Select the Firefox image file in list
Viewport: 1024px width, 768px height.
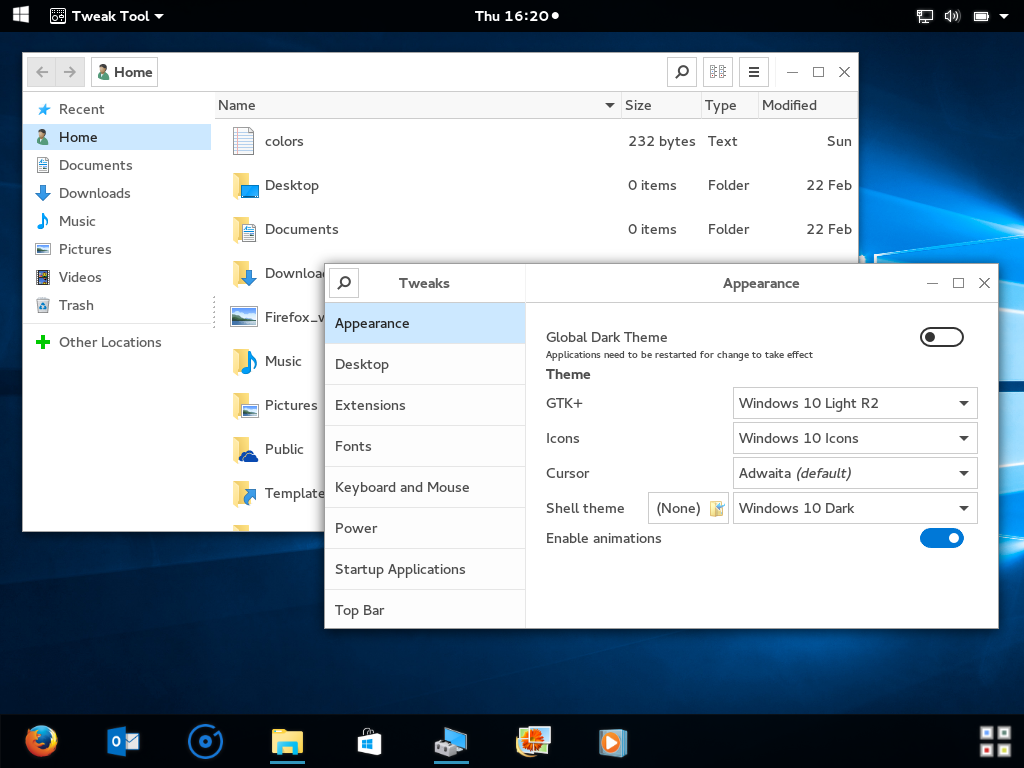tap(277, 317)
